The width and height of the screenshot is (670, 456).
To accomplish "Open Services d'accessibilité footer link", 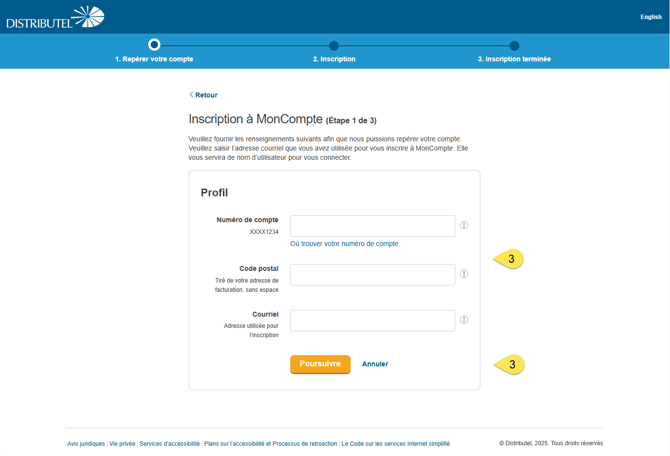I will pos(169,443).
